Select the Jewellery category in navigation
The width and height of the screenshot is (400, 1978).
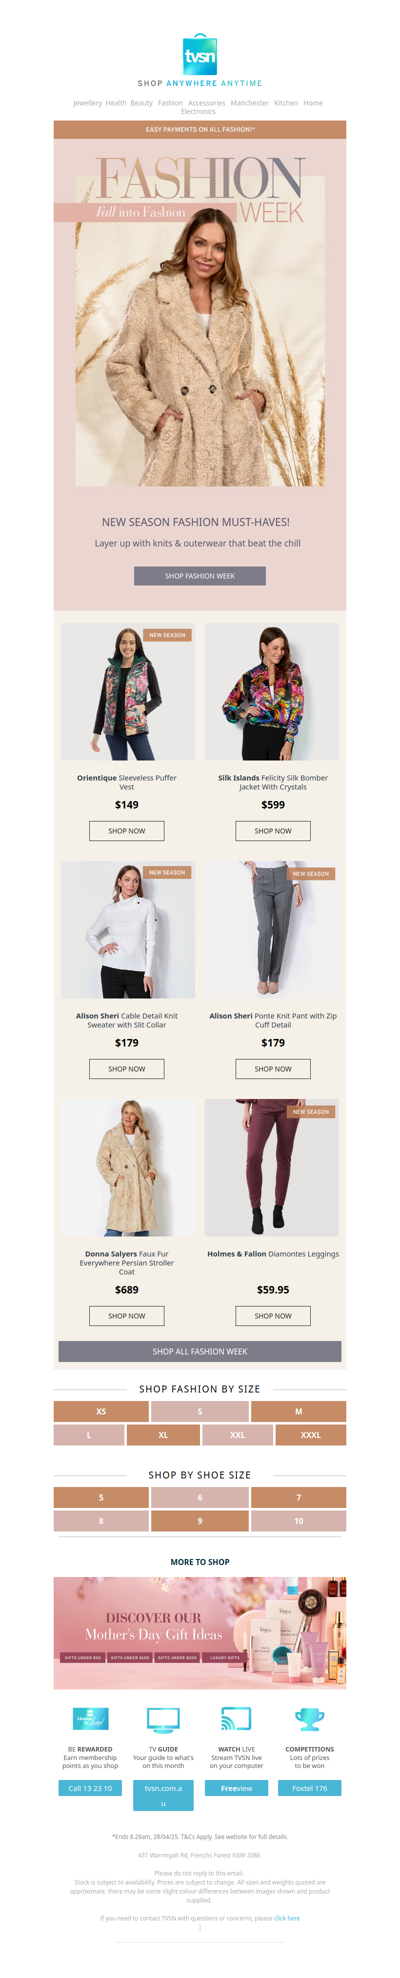(x=87, y=103)
